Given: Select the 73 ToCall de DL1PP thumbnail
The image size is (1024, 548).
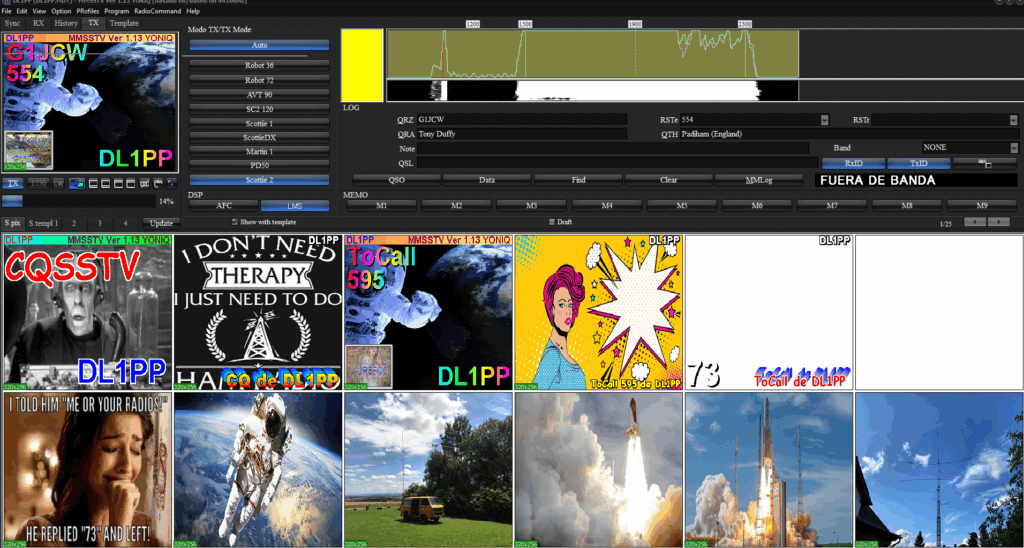Looking at the screenshot, I should pos(769,312).
